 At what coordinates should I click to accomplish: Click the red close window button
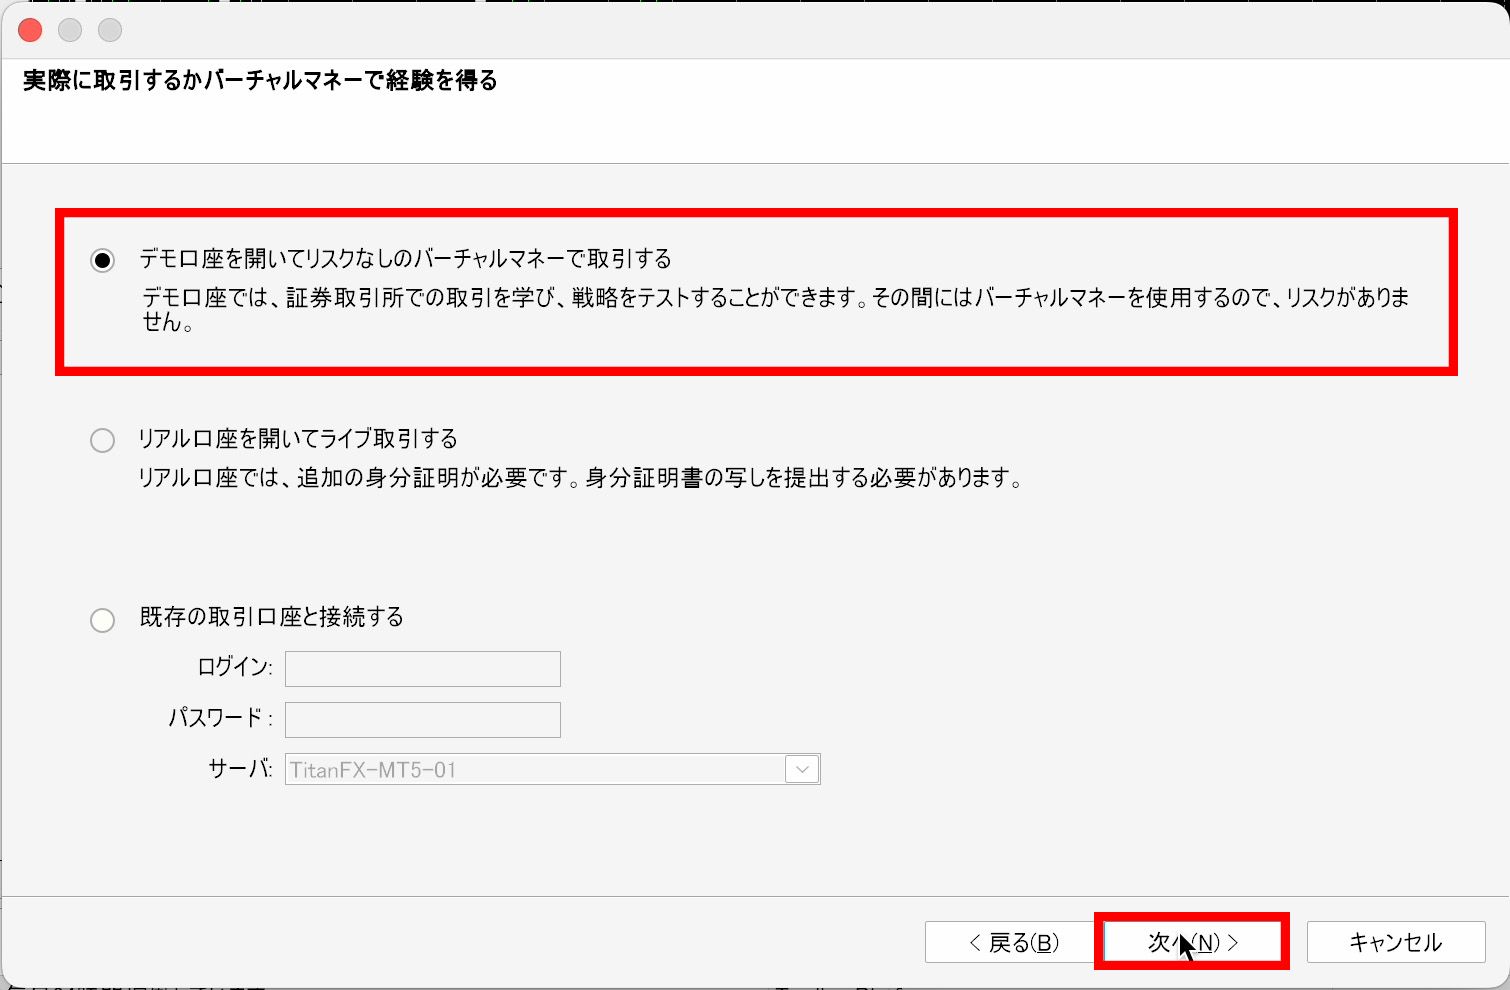pyautogui.click(x=30, y=30)
